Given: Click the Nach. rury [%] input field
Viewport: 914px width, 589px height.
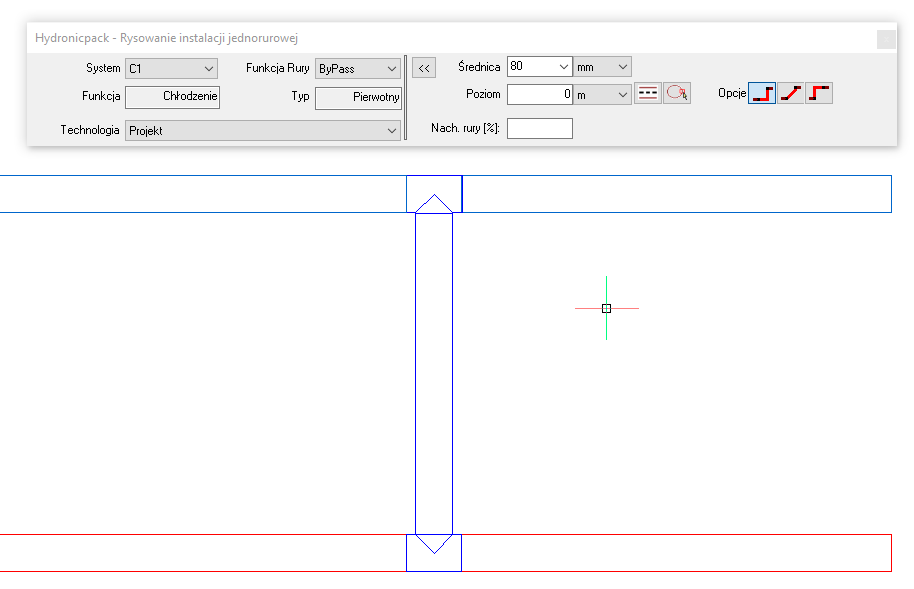Looking at the screenshot, I should 539,128.
